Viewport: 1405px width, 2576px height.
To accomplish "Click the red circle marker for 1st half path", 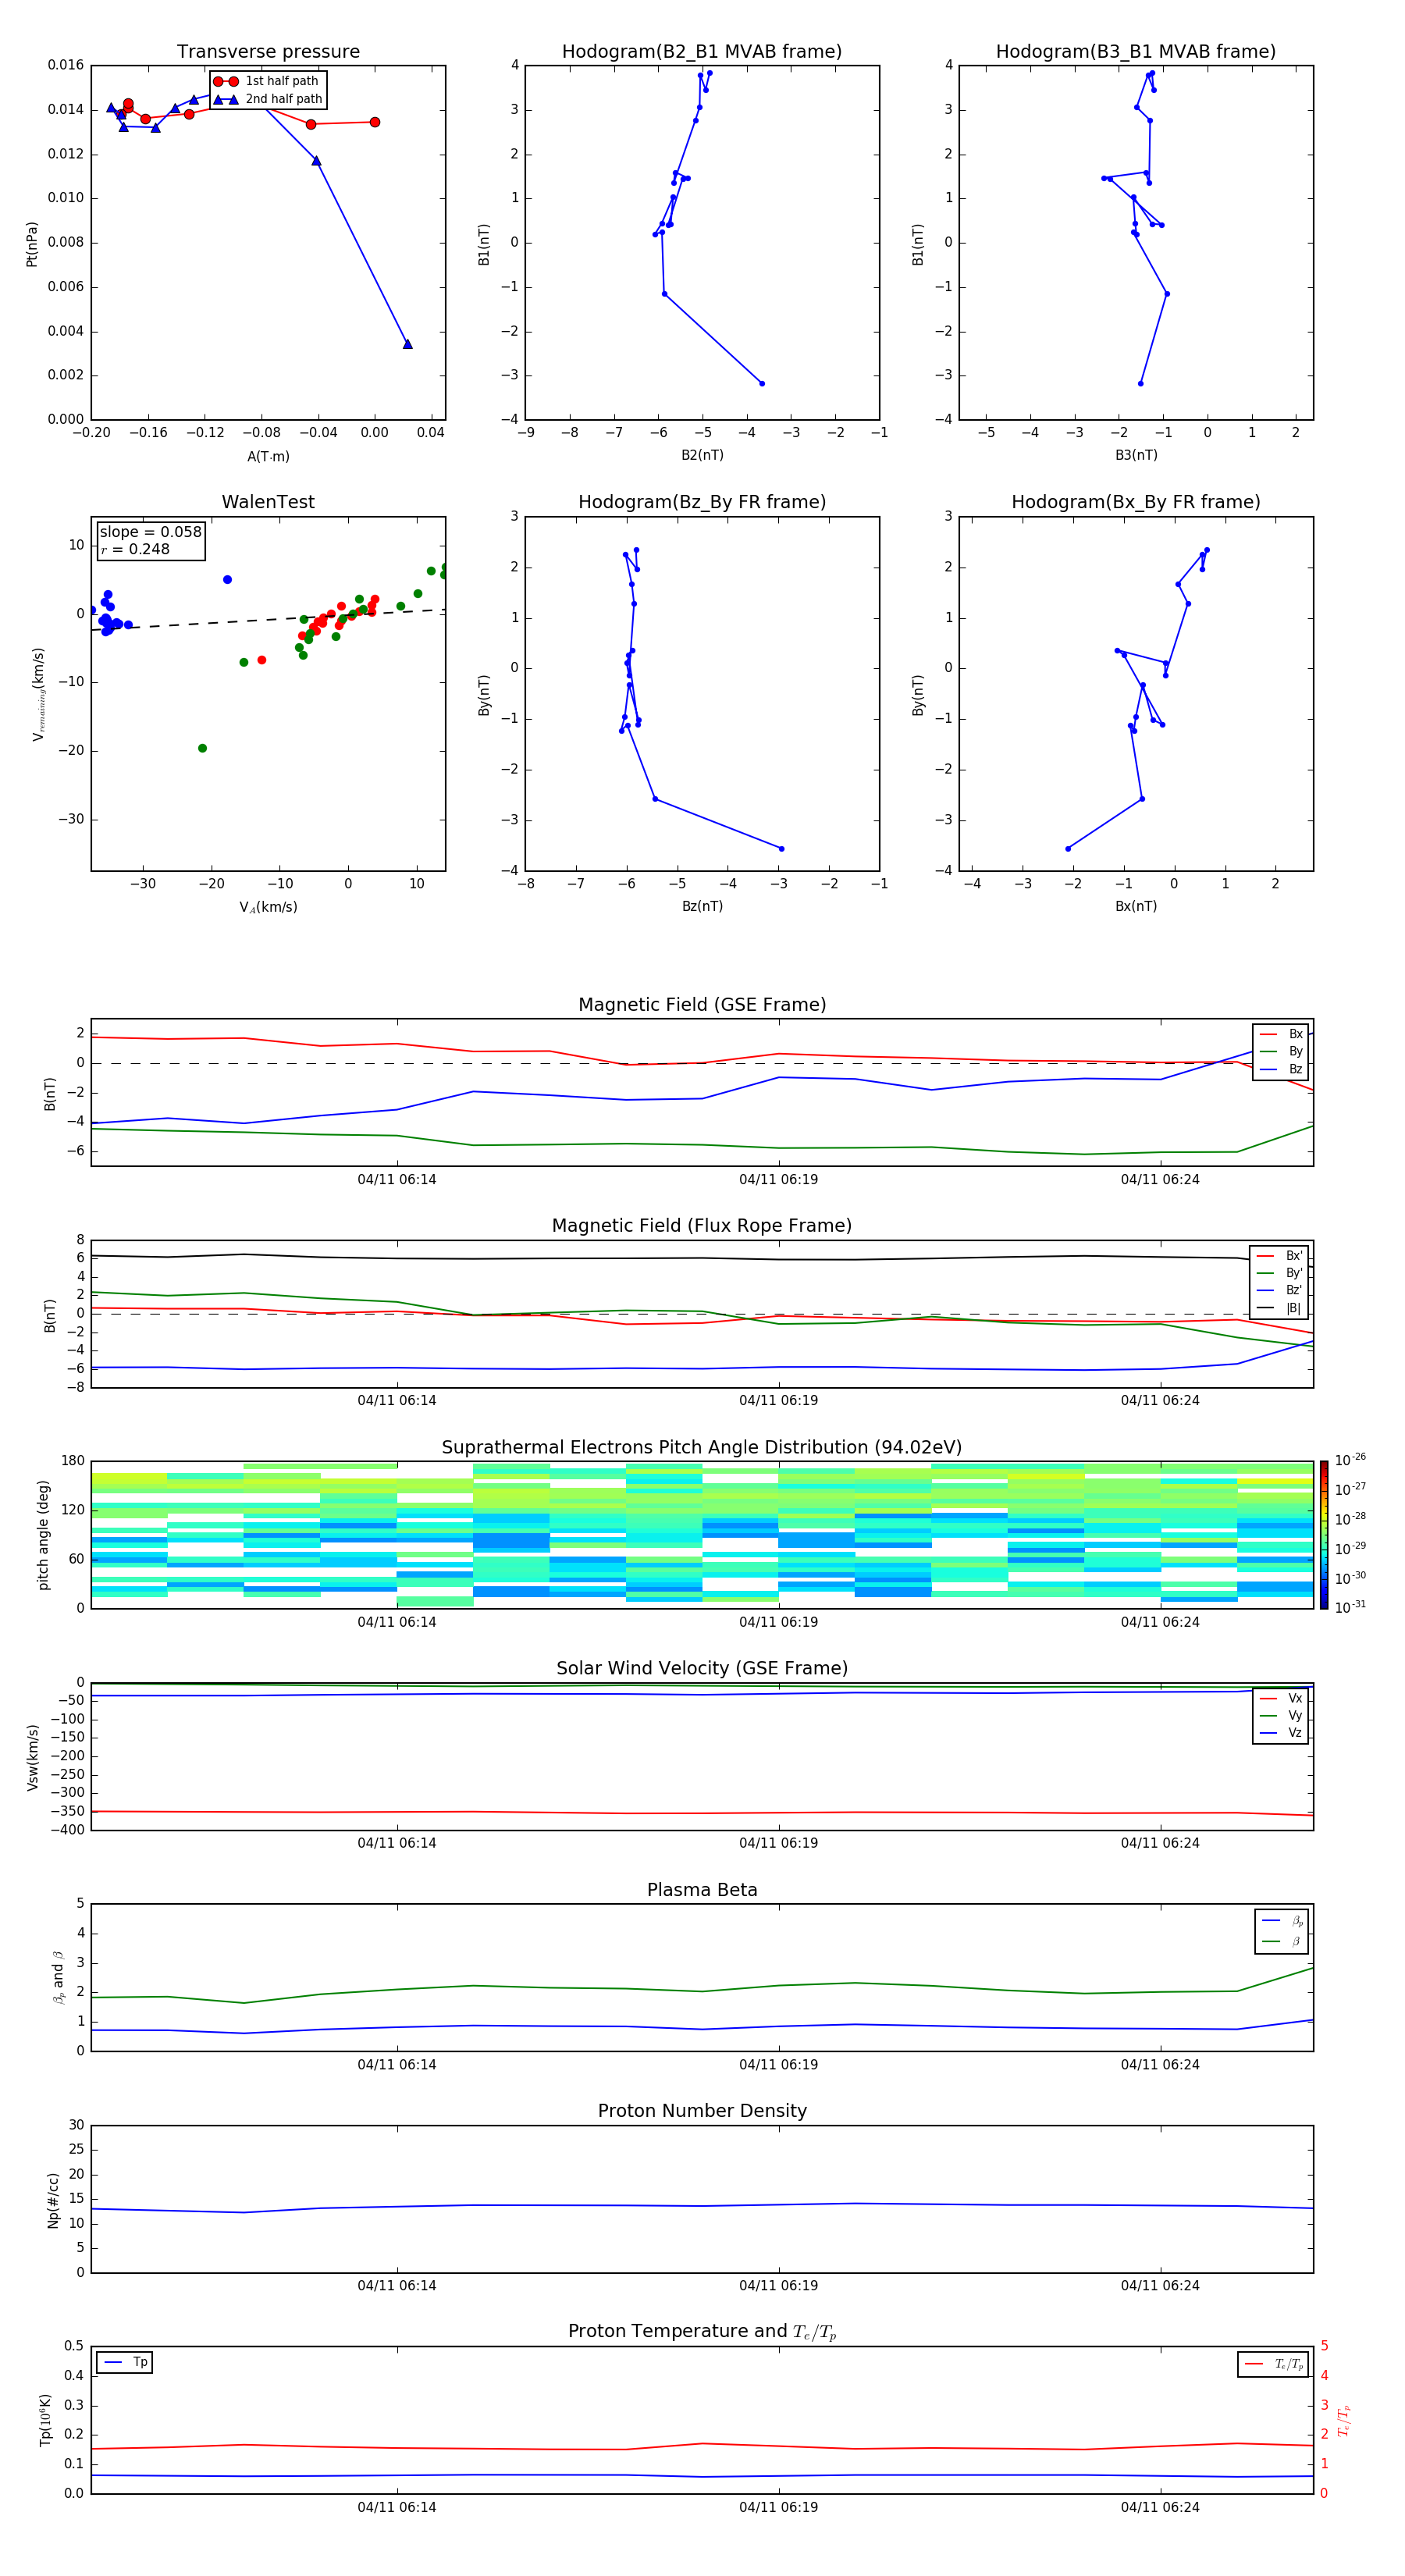I will pos(226,81).
